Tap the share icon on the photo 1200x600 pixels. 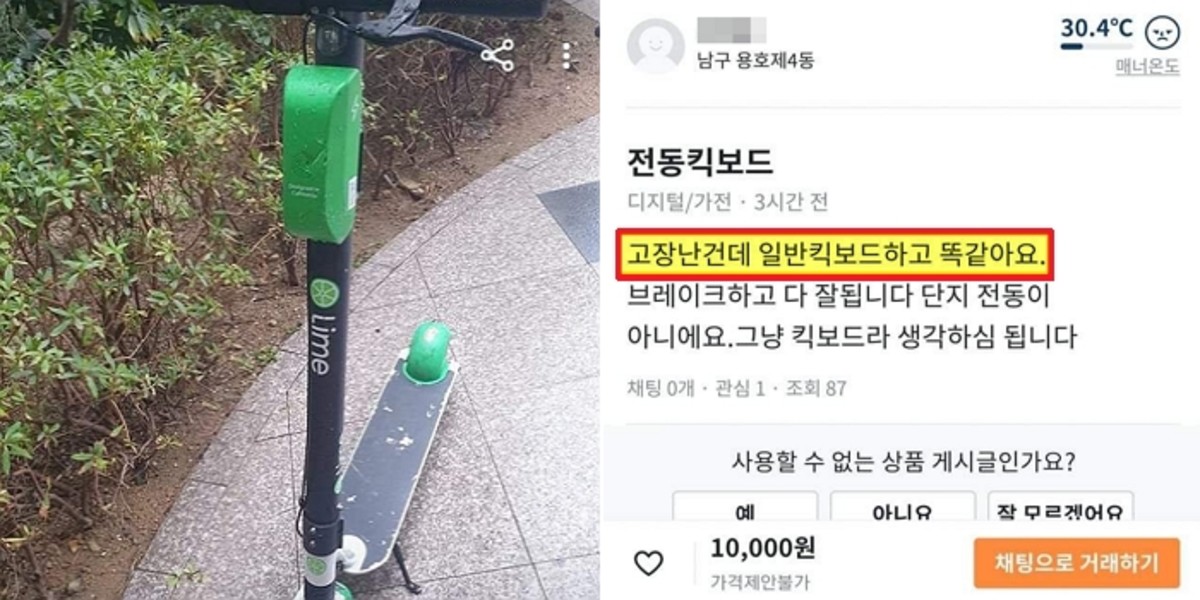click(497, 55)
